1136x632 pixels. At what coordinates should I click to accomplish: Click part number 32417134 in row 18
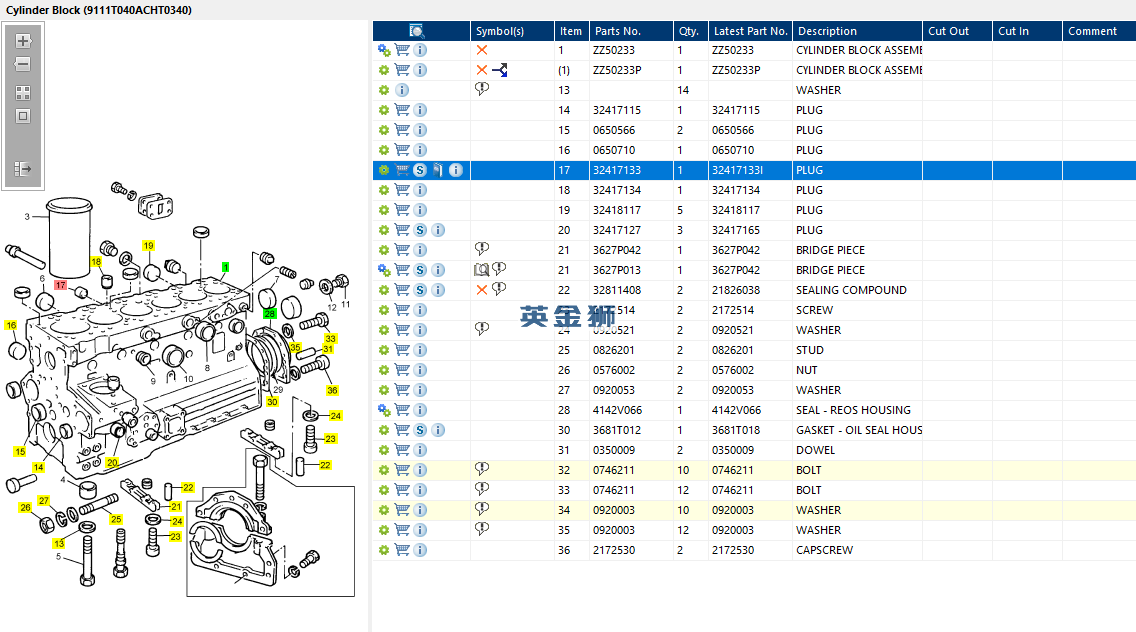[x=617, y=190]
